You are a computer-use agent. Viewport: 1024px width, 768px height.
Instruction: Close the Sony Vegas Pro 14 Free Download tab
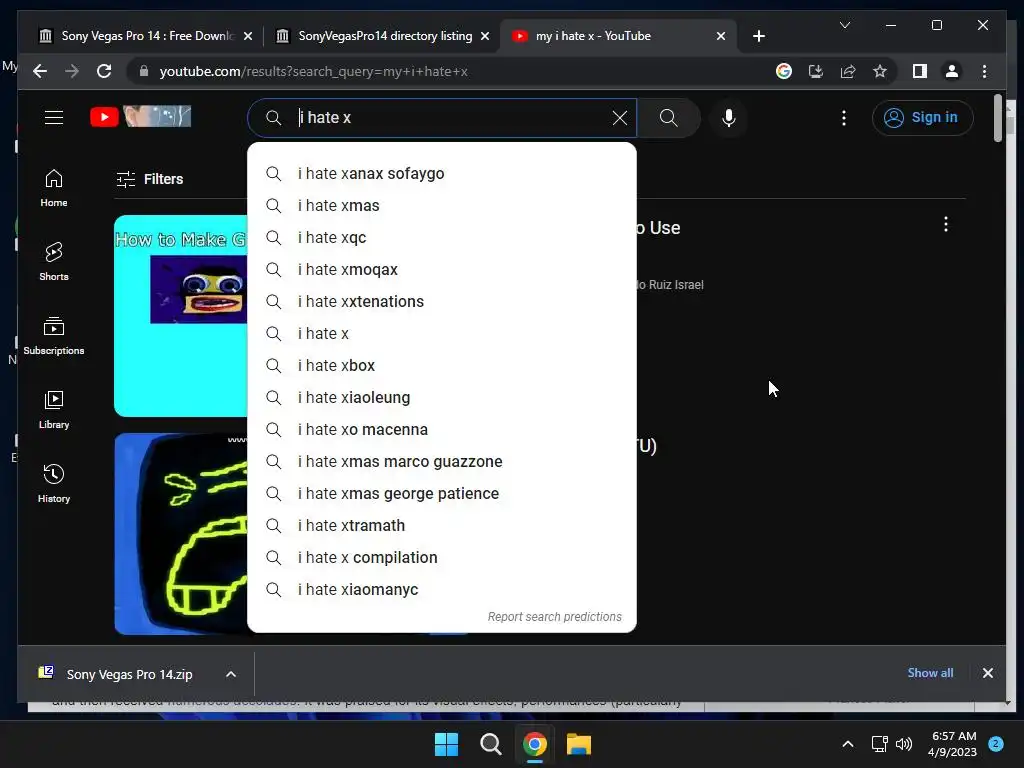248,36
